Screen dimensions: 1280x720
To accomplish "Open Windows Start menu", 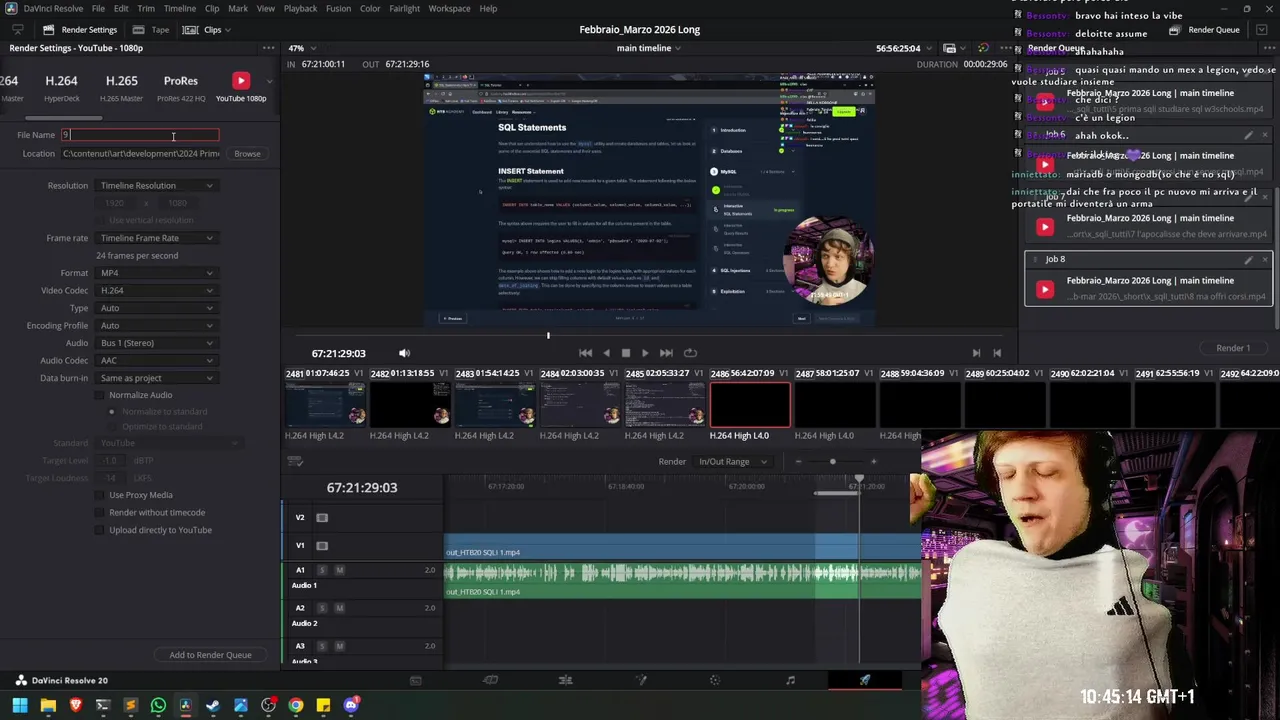I will pyautogui.click(x=20, y=705).
